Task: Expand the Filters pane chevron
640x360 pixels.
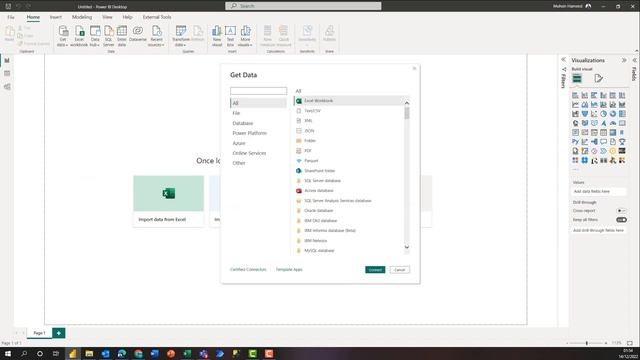Action: [x=563, y=60]
